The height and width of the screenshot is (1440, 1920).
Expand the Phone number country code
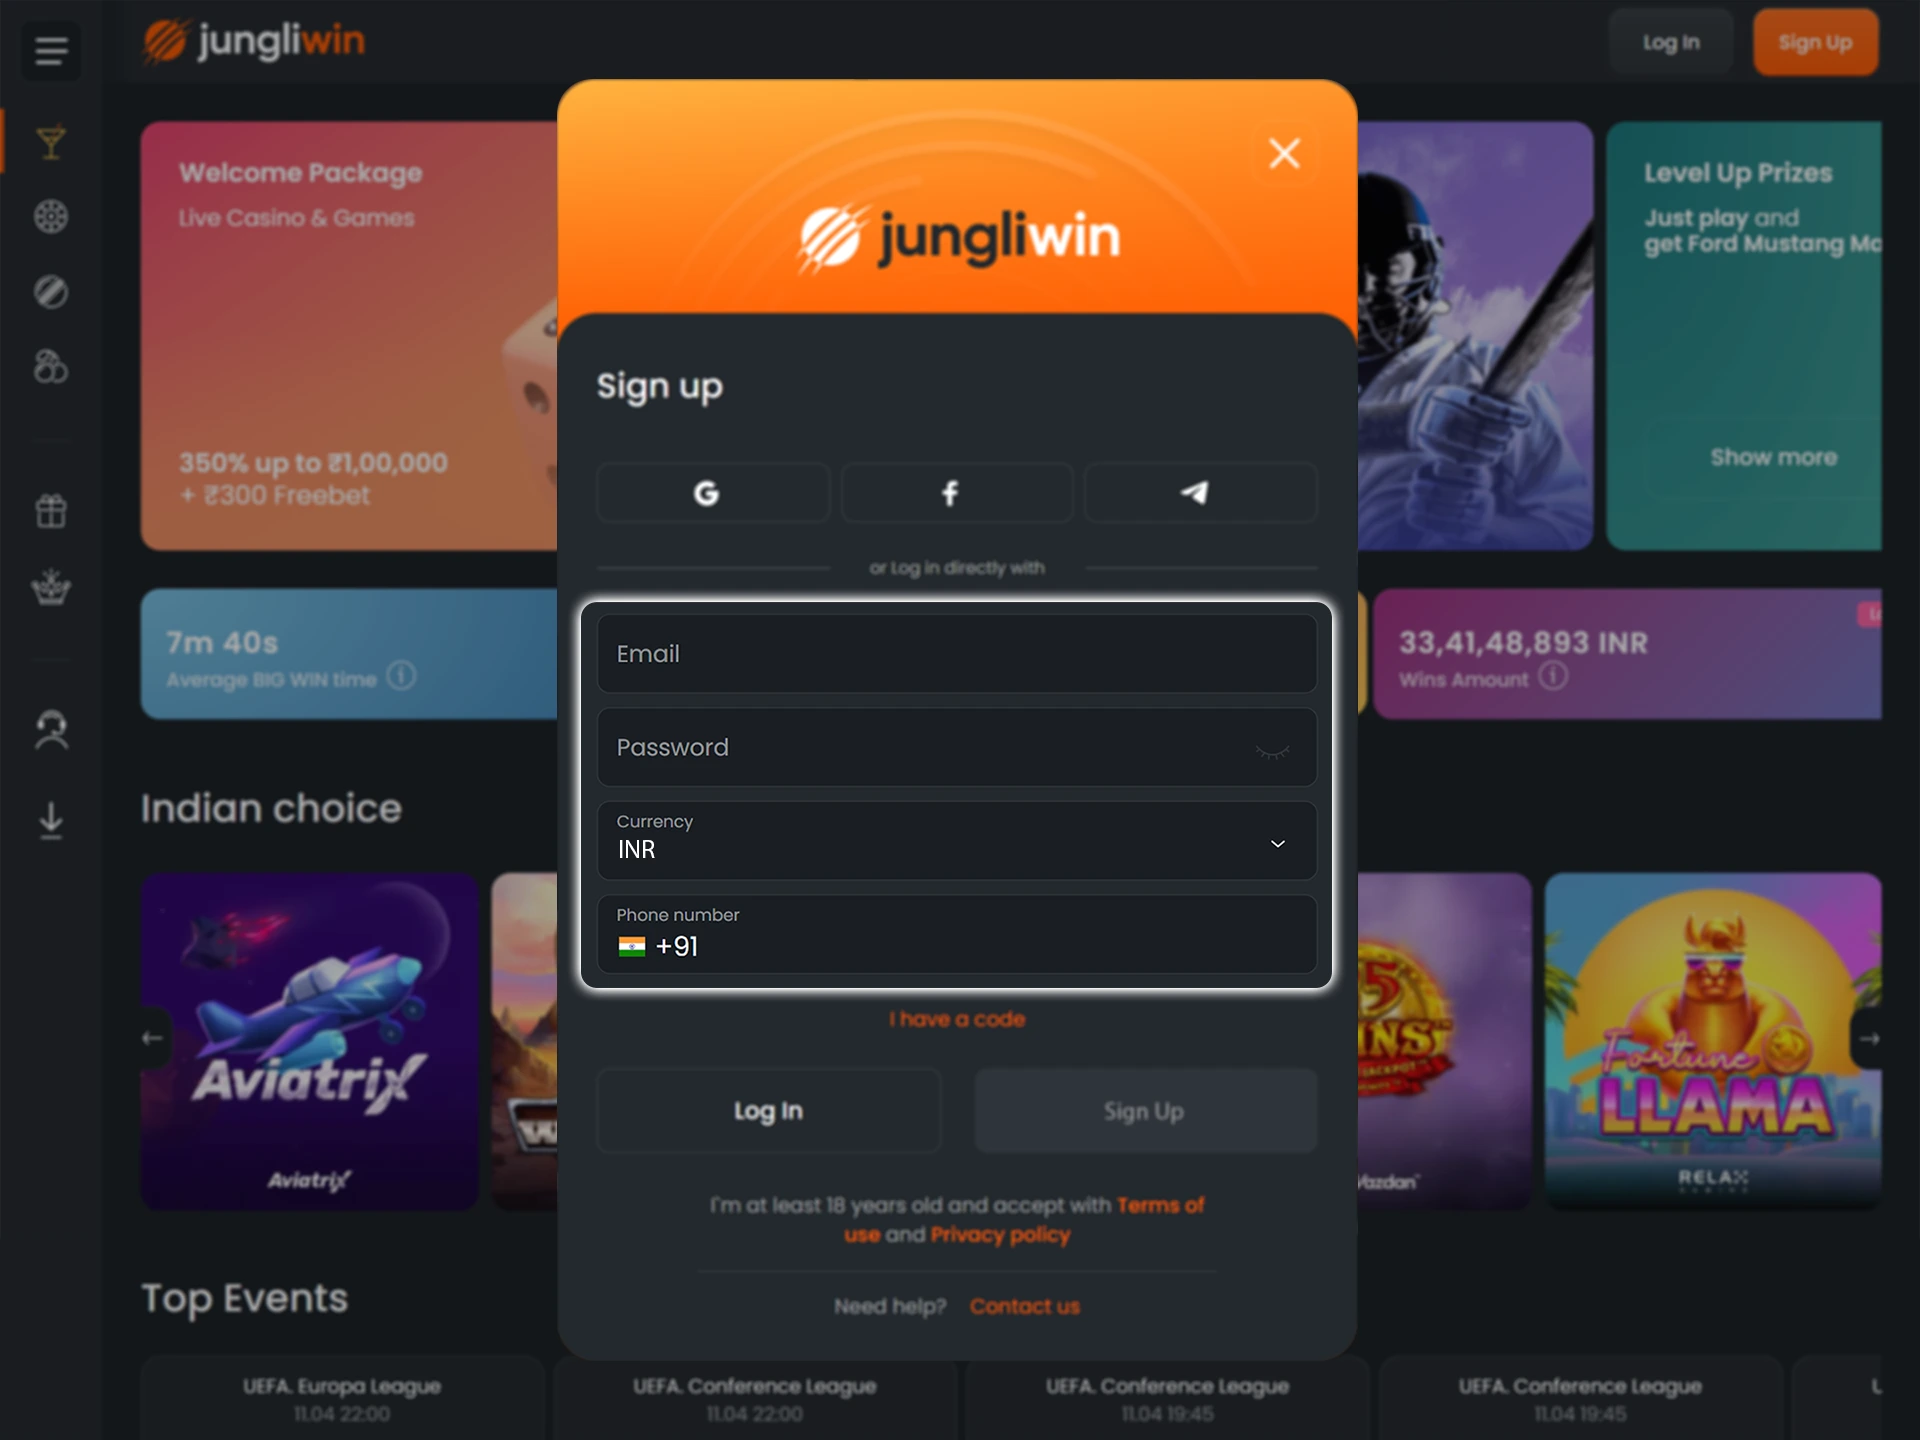[658, 944]
